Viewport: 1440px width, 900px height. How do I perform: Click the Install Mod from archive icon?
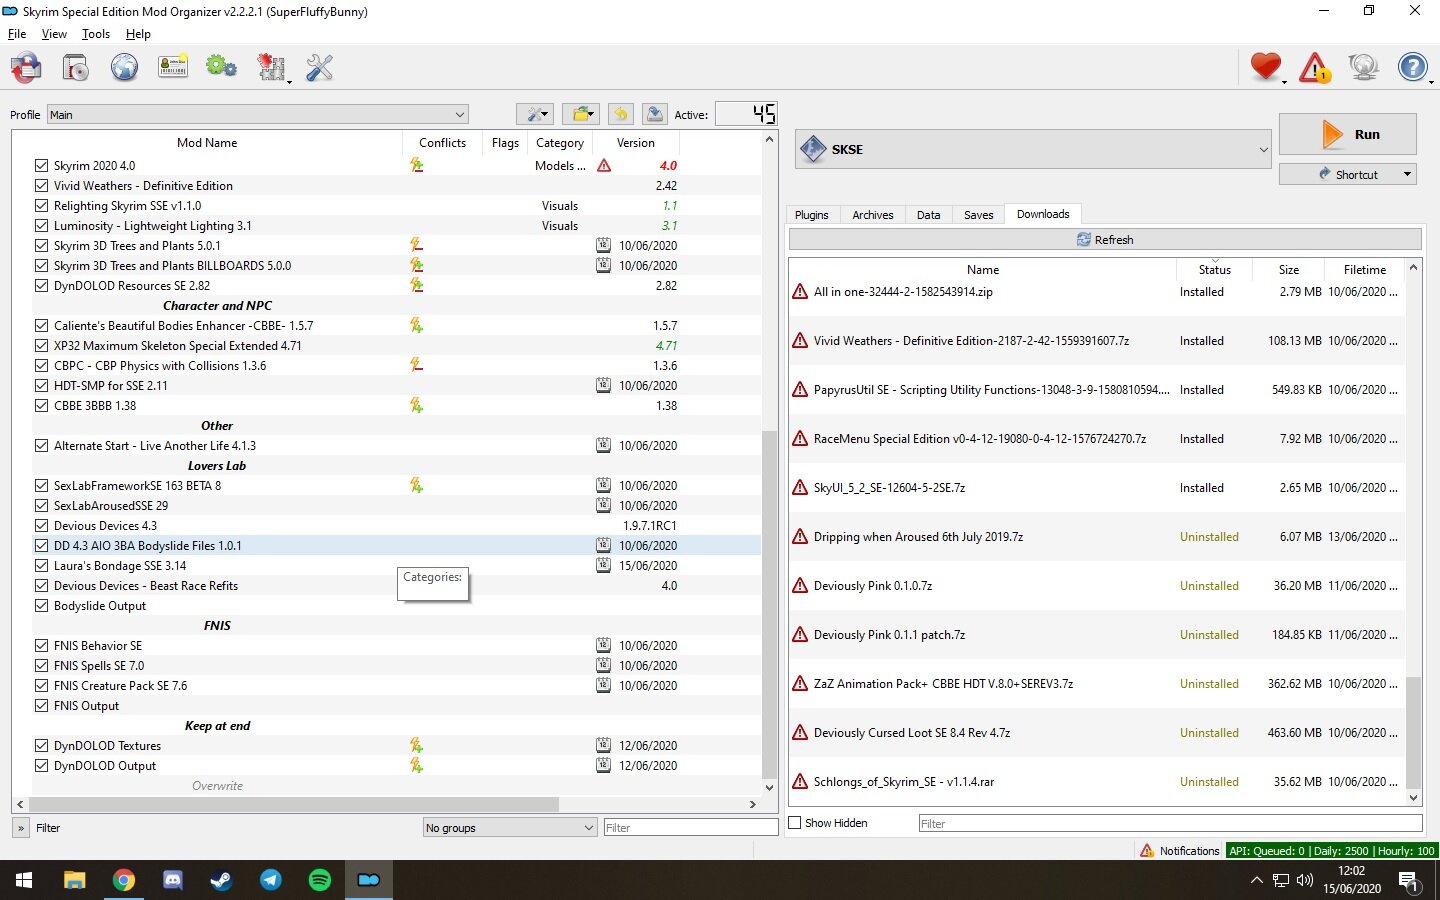click(76, 68)
